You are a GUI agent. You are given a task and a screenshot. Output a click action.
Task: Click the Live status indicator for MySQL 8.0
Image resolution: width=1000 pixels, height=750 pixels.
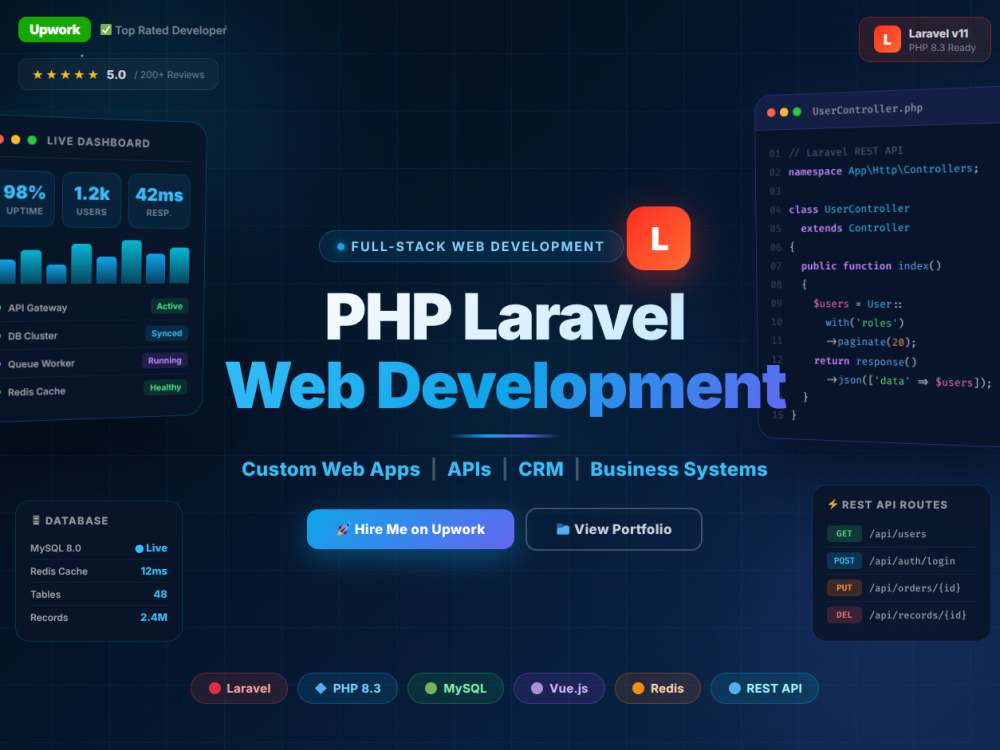click(151, 548)
